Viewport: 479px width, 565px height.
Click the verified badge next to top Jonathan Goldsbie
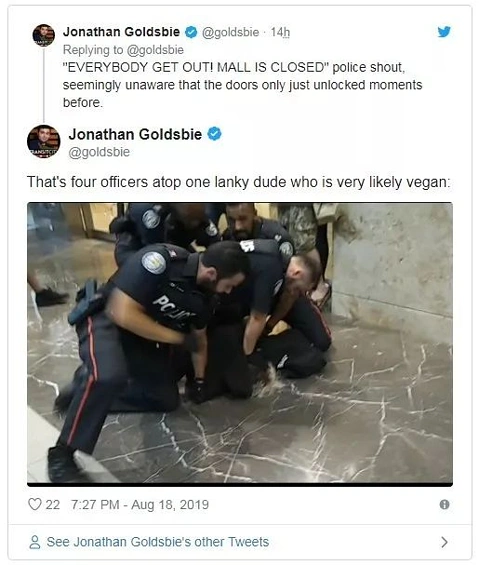(x=191, y=32)
